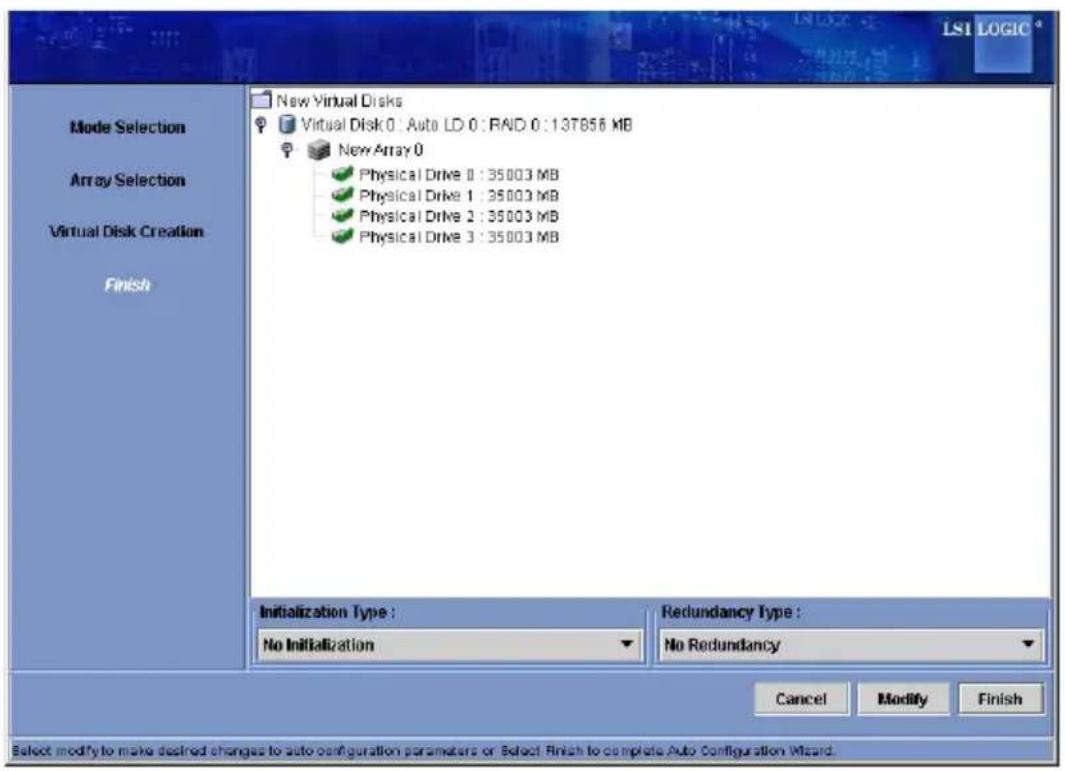Select the New Virtual Disks label
1065x771 pixels.
(x=340, y=101)
